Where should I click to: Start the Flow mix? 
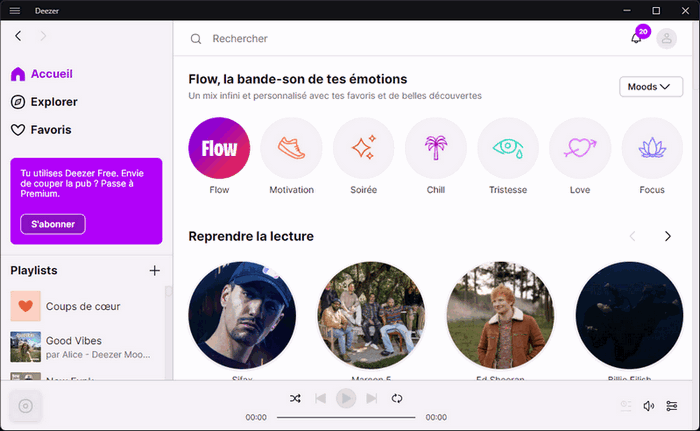[219, 148]
